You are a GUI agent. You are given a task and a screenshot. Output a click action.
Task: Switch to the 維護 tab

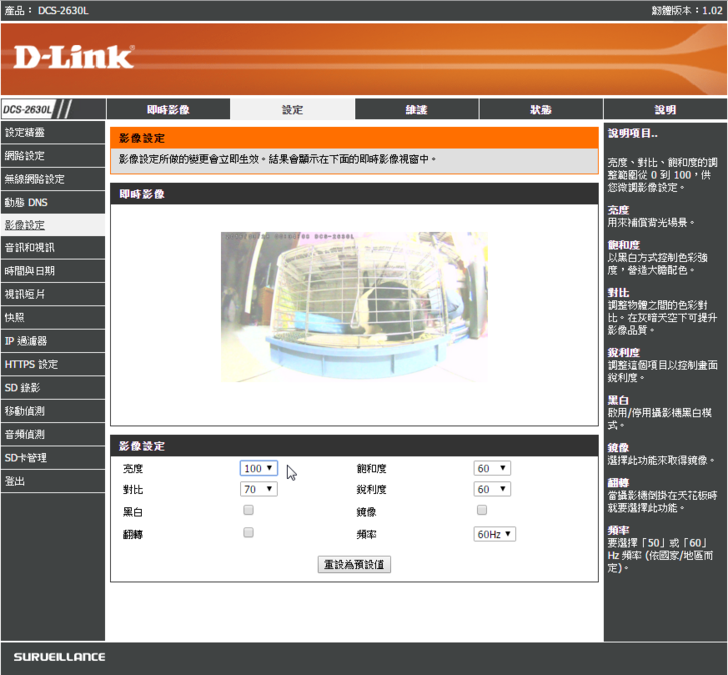coord(416,110)
